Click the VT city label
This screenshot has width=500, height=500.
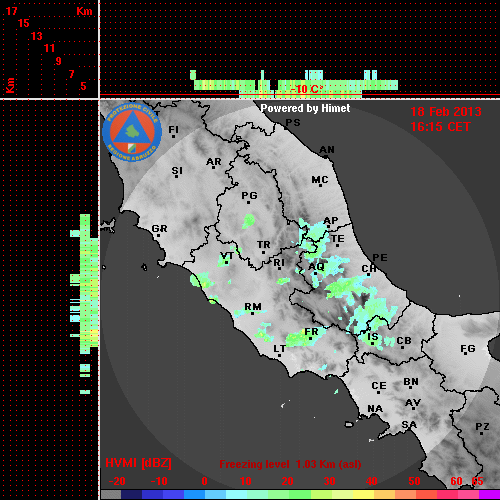point(227,256)
